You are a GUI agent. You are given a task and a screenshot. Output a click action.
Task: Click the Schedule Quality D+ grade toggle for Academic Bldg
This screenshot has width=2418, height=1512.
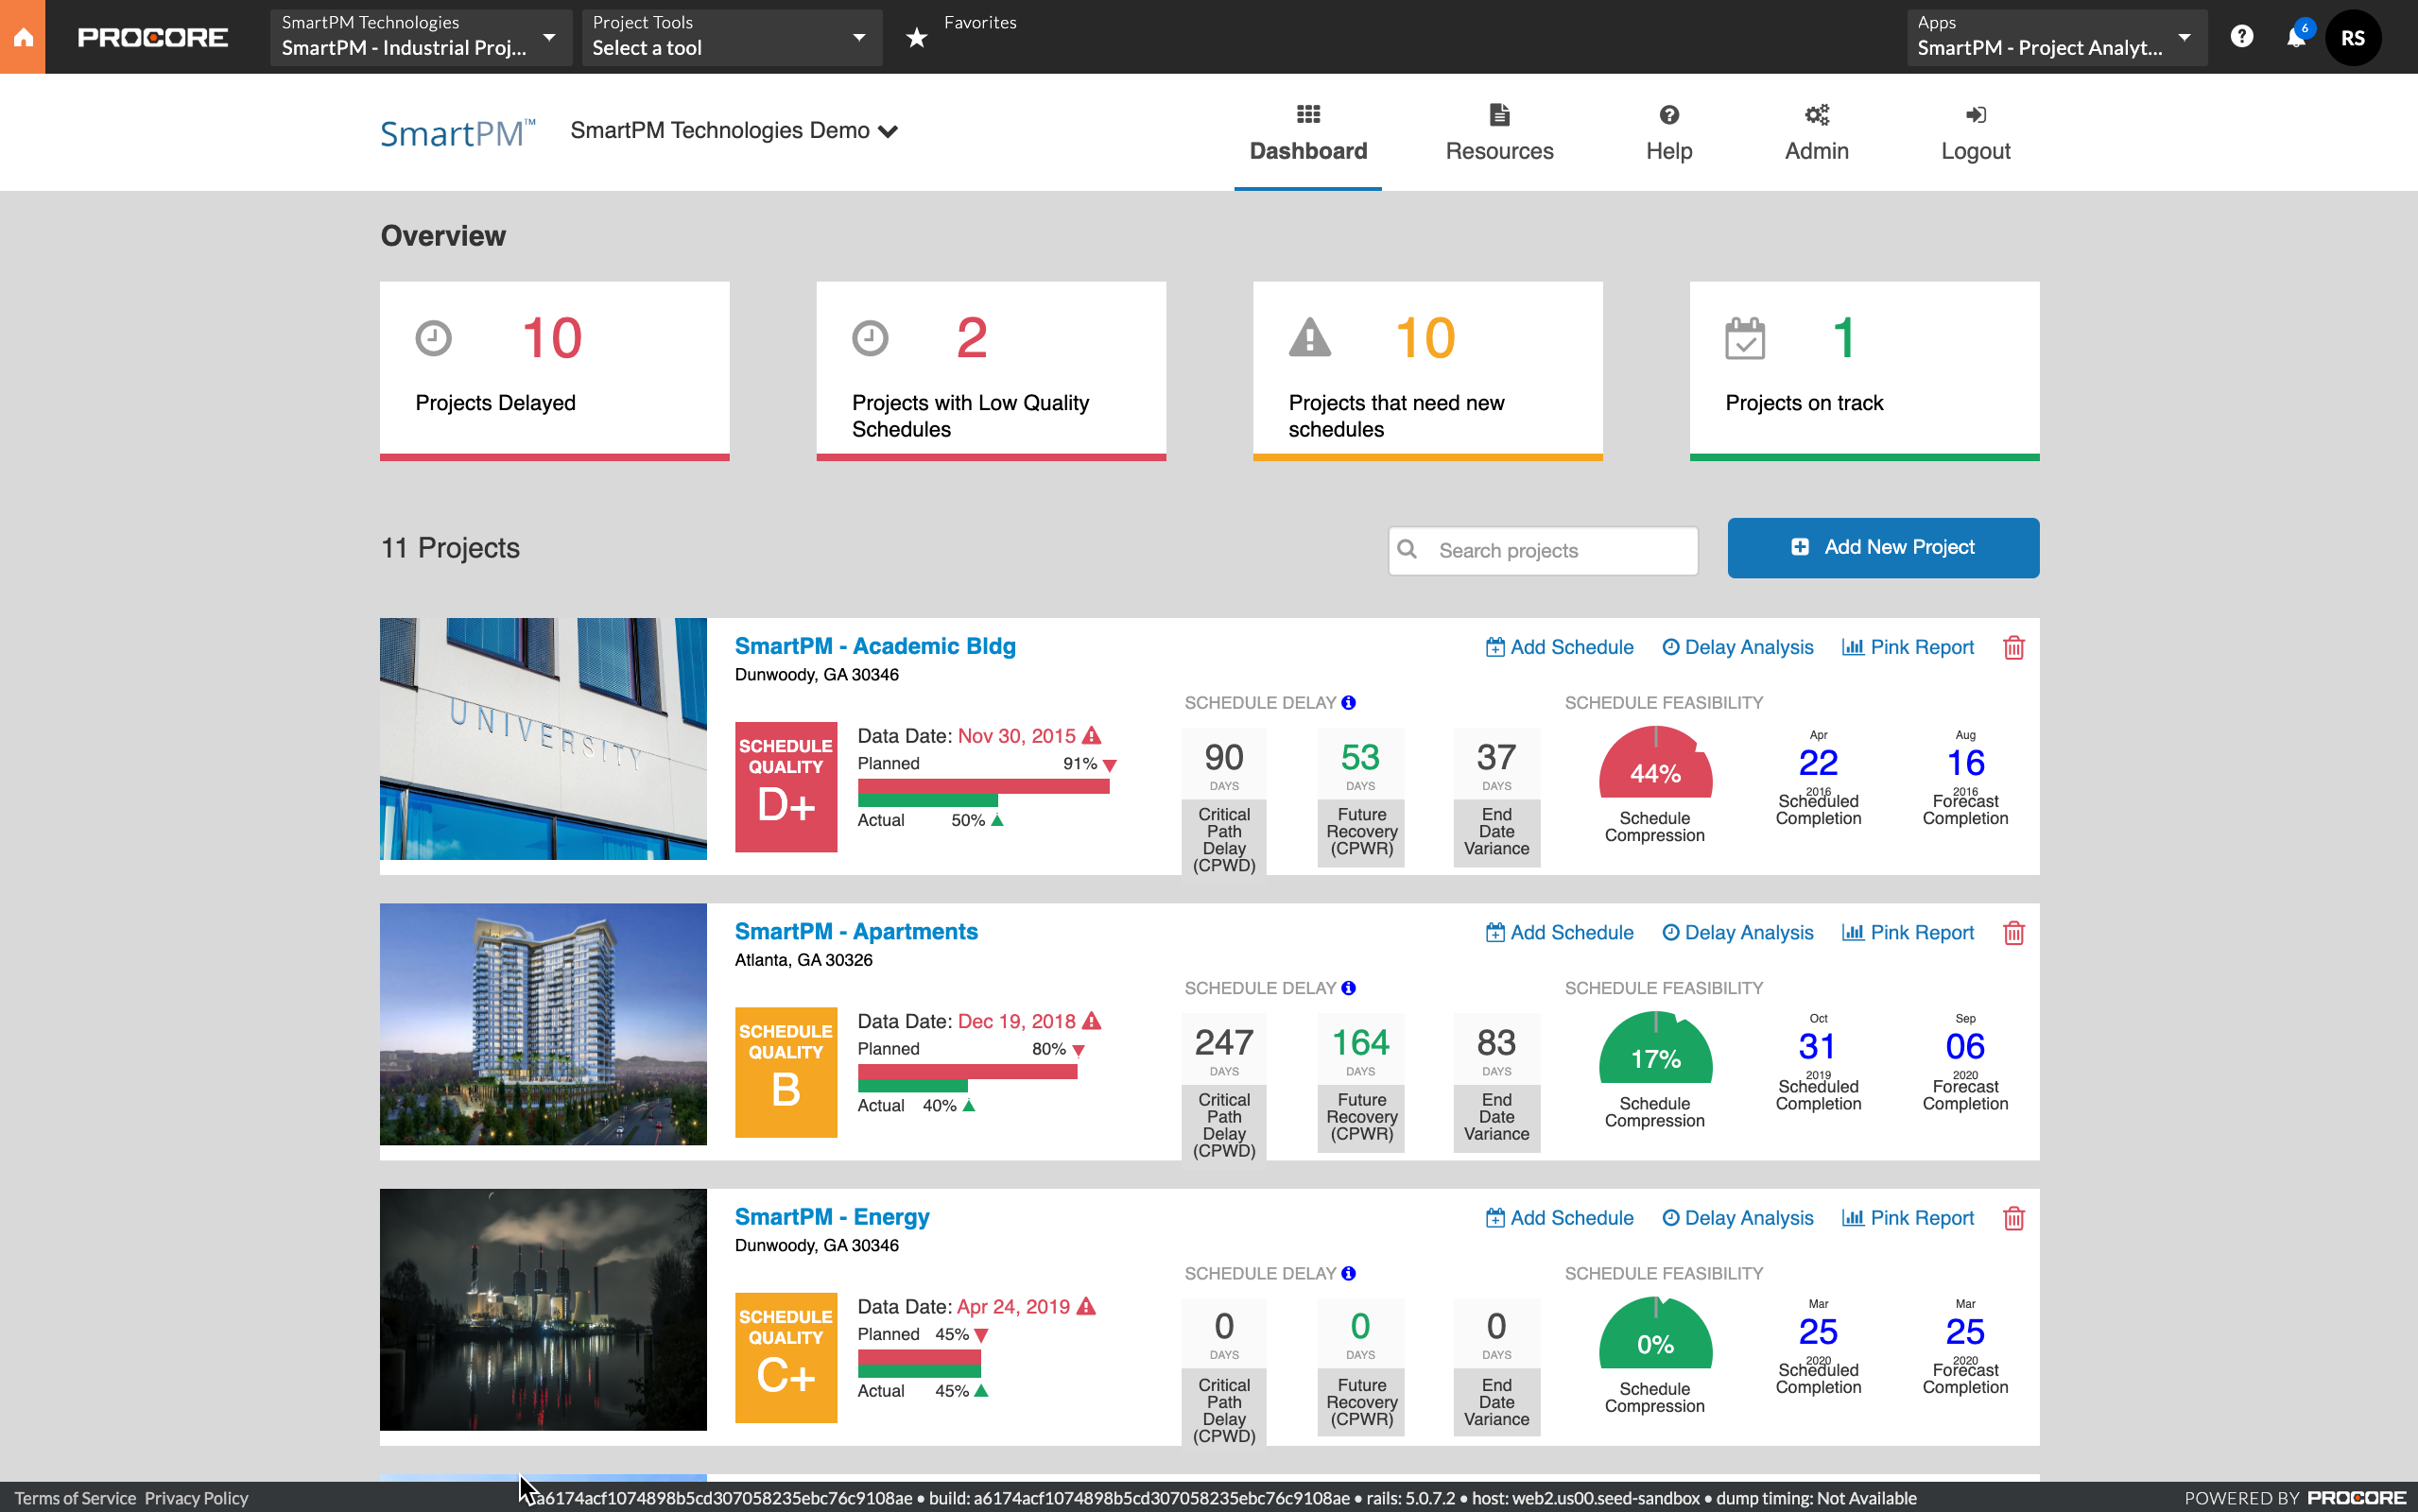click(x=782, y=781)
